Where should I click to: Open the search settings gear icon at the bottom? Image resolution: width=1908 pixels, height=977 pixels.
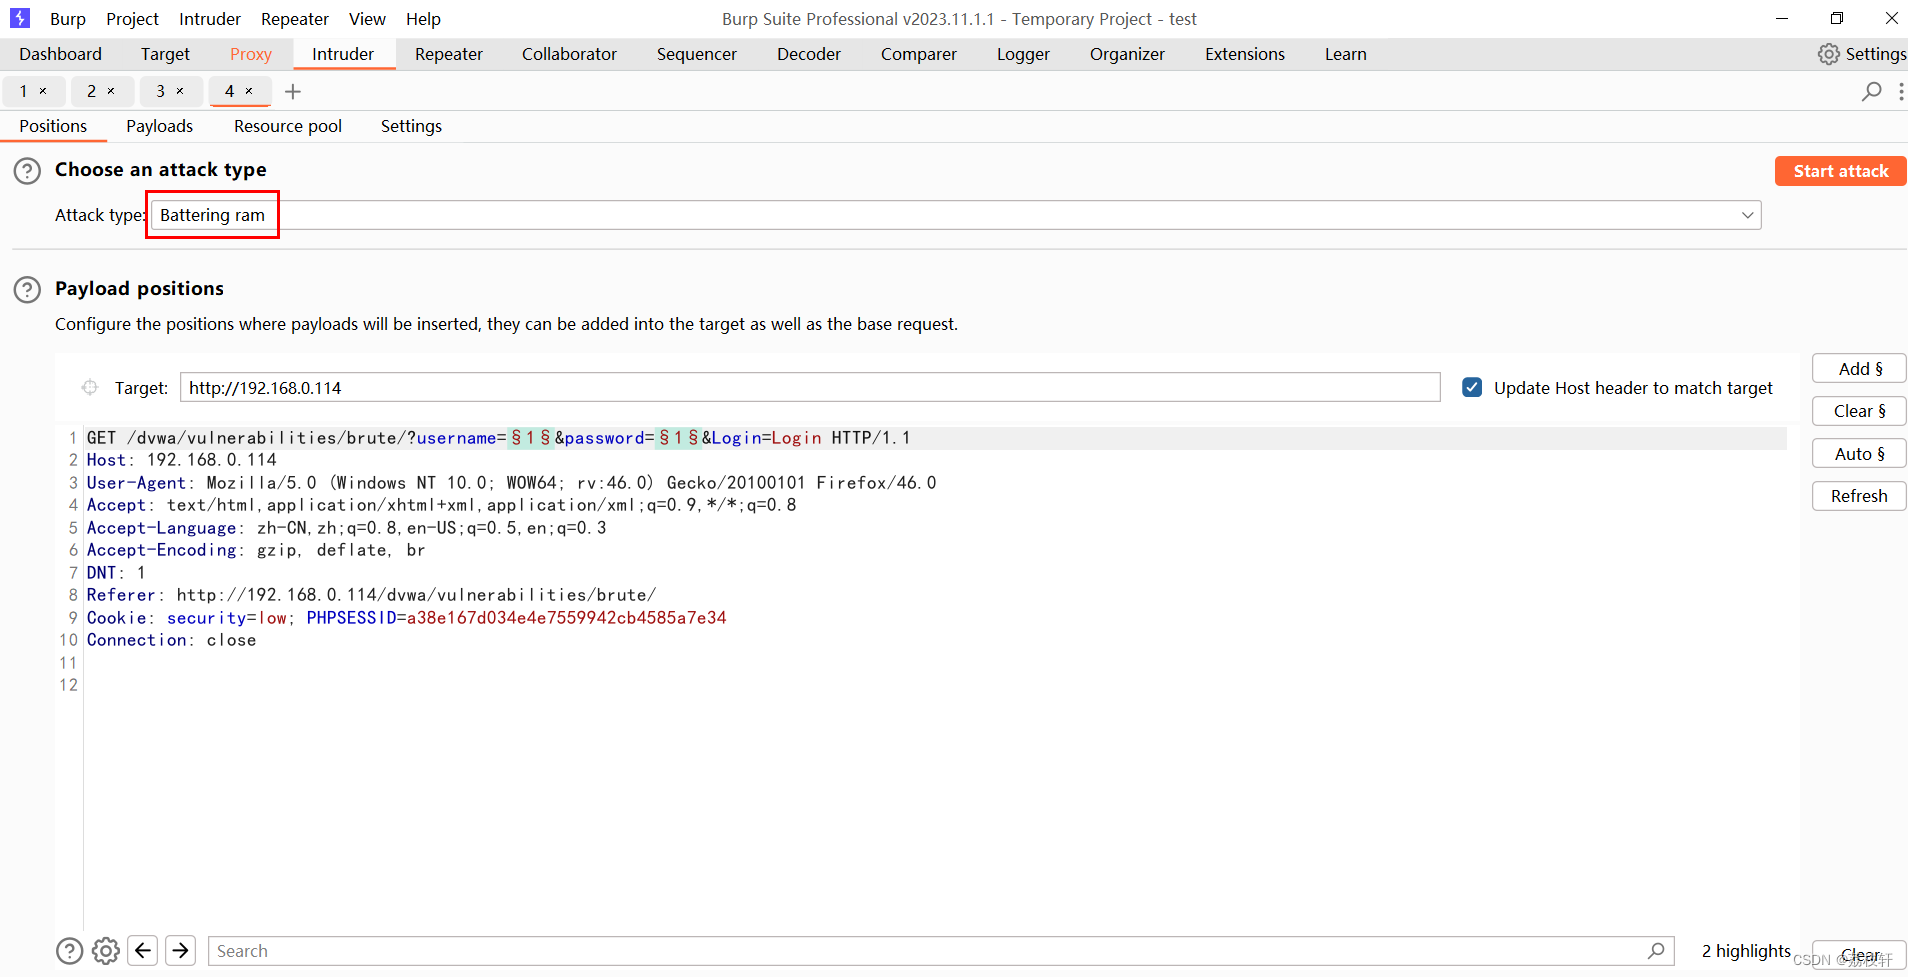106,951
